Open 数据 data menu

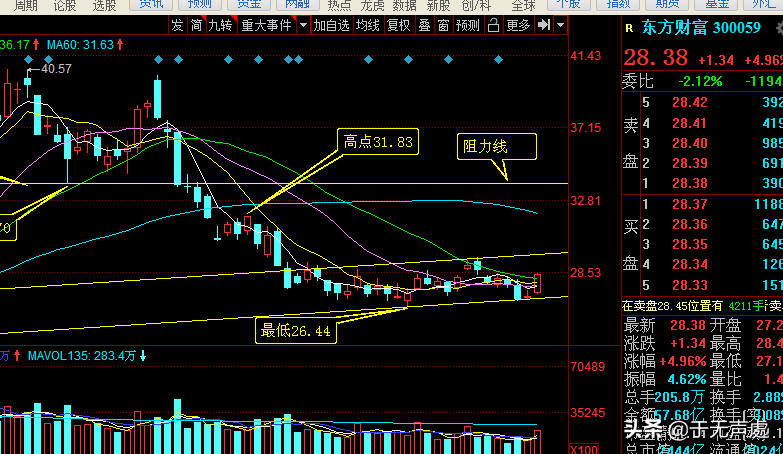click(x=404, y=5)
